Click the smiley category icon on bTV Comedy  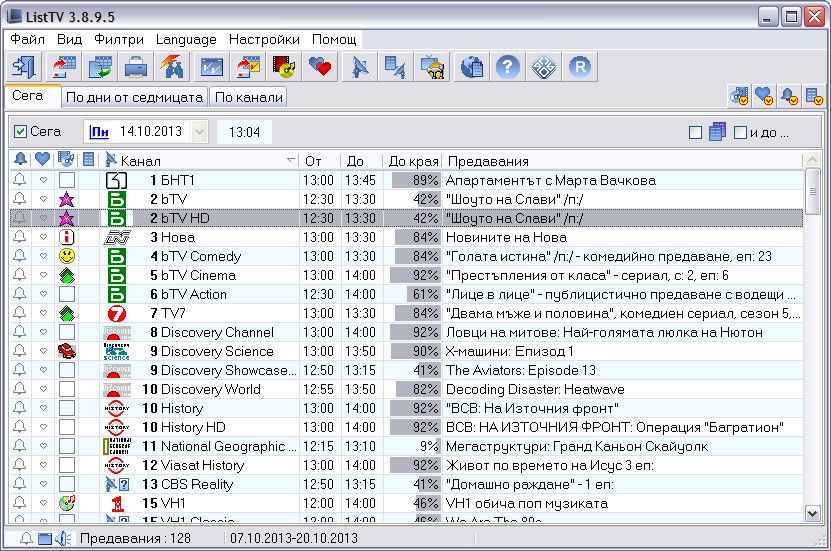coord(67,256)
